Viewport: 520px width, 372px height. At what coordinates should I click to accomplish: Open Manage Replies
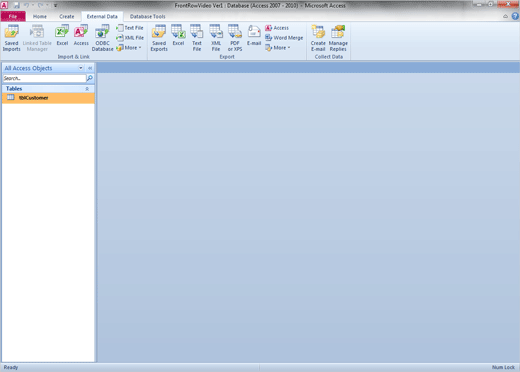(338, 38)
